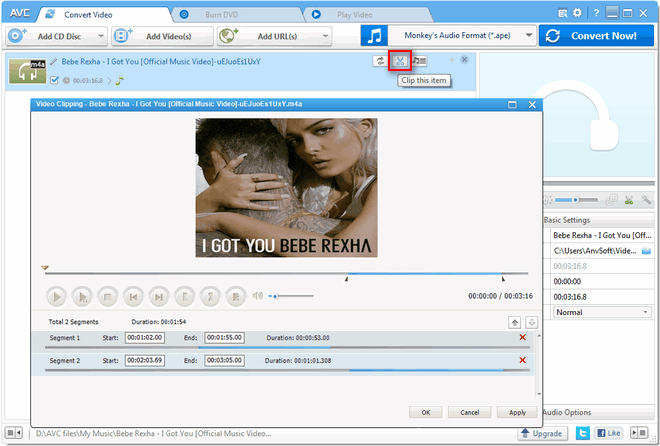Toggle the checkbox for the Bebe Rexha file
Screen dimensions: 660x446
point(54,80)
